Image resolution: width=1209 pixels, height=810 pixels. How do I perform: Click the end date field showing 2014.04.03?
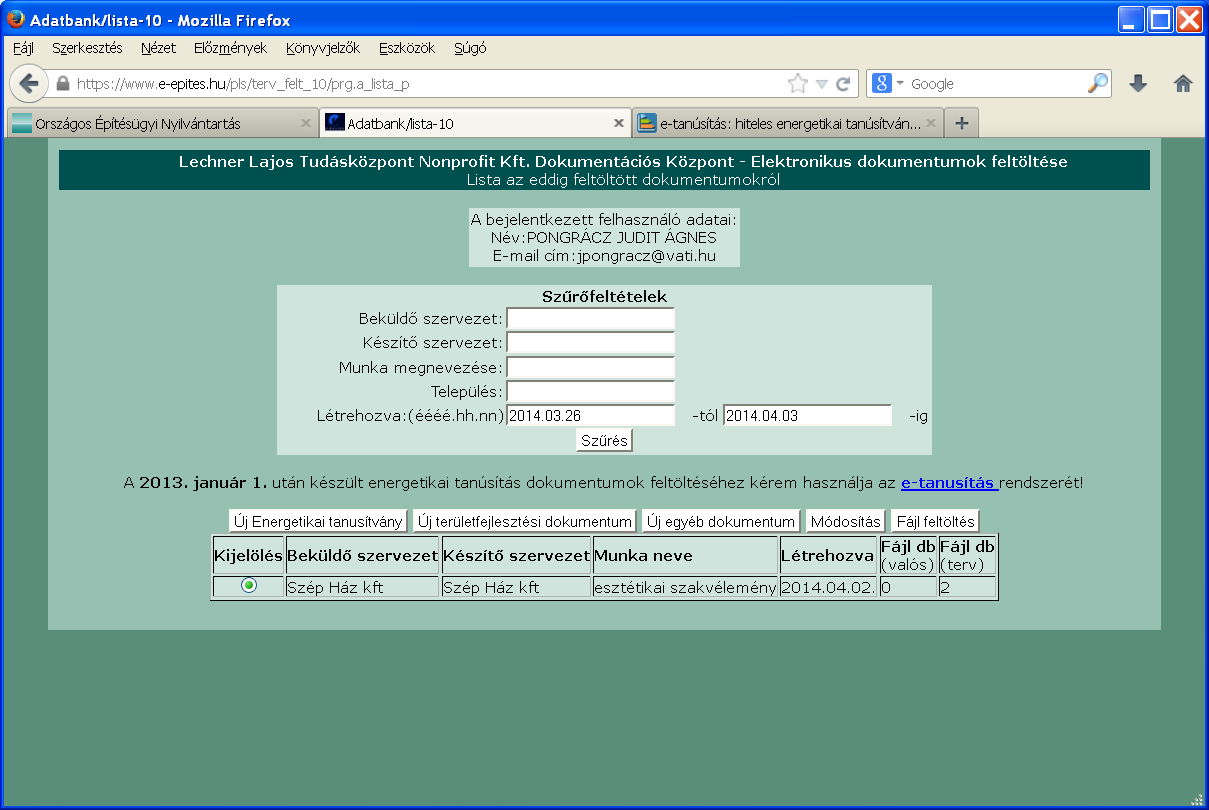click(x=807, y=416)
